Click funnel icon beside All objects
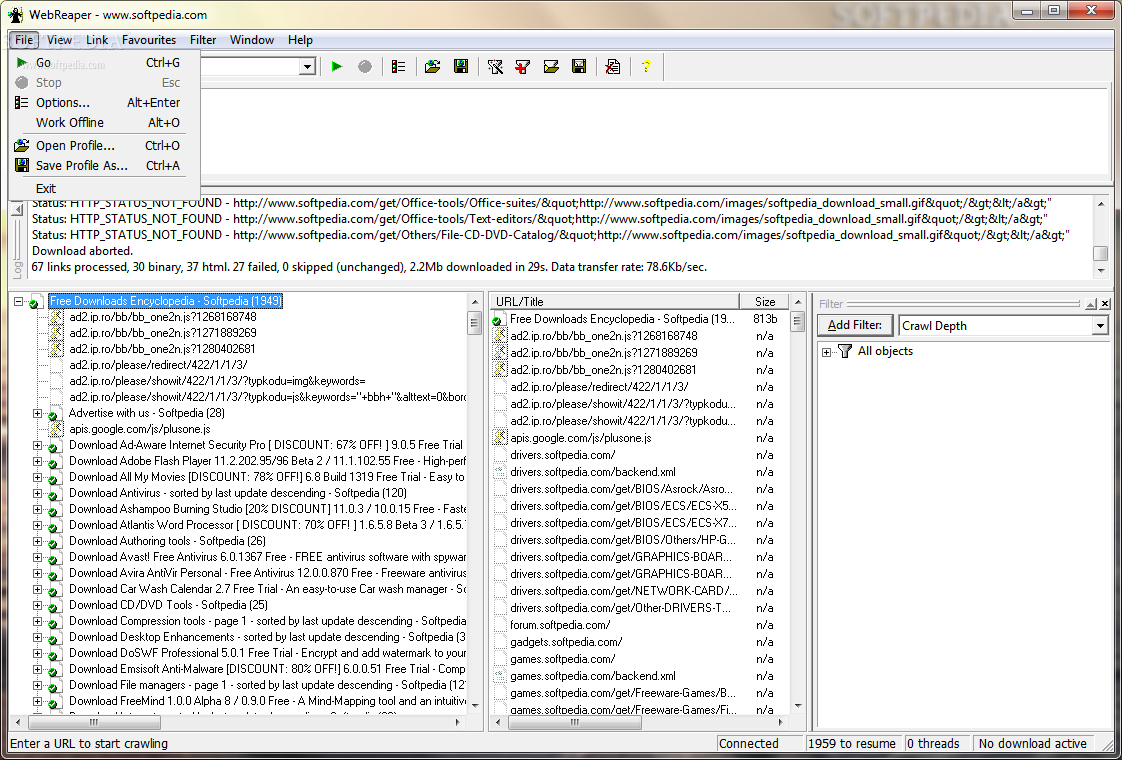This screenshot has height=760, width=1122. pos(845,351)
